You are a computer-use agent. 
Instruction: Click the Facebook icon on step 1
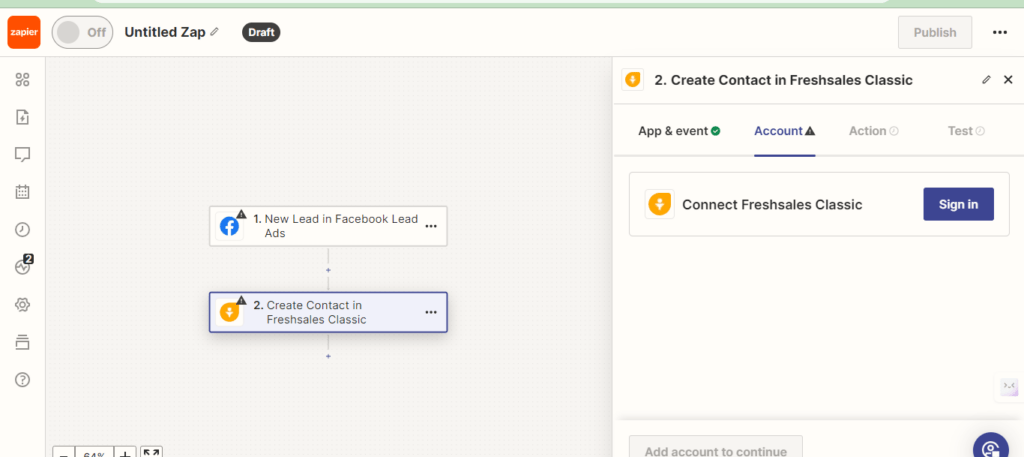[229, 227]
